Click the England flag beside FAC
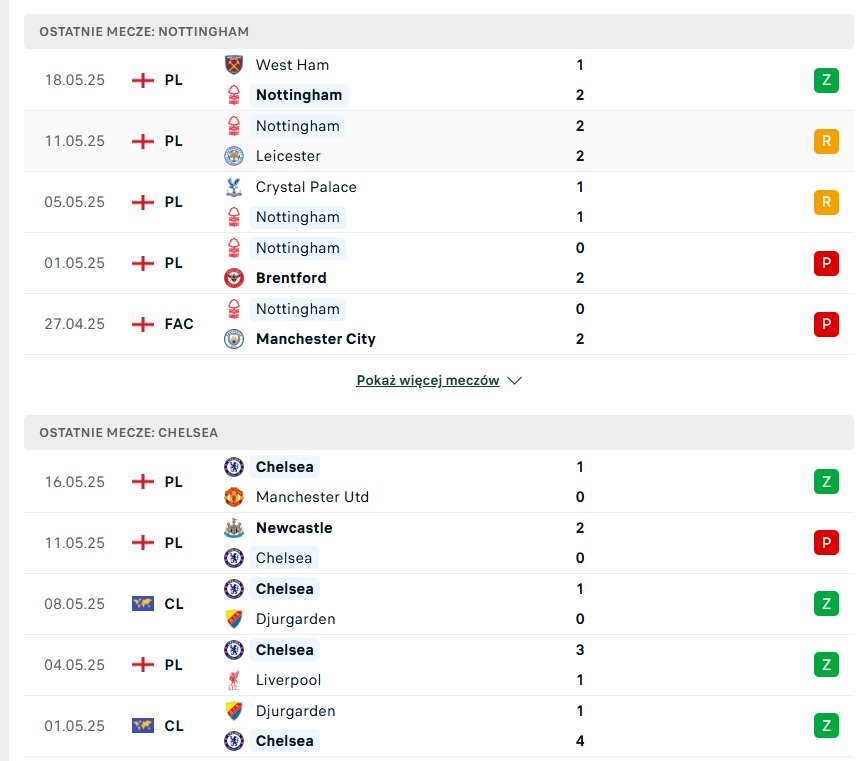 pos(143,324)
